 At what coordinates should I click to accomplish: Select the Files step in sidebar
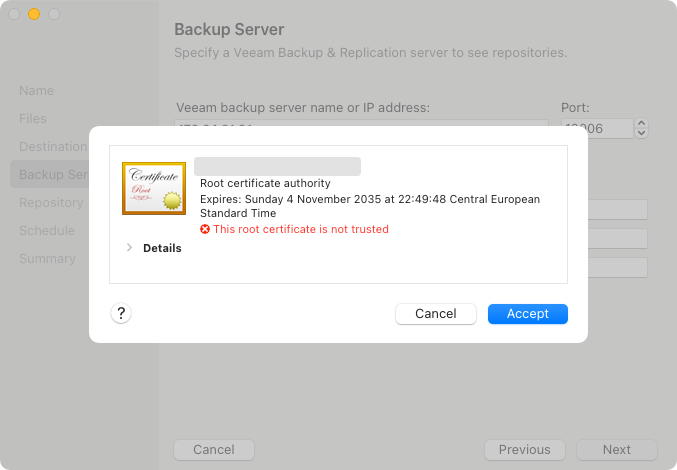pos(33,119)
